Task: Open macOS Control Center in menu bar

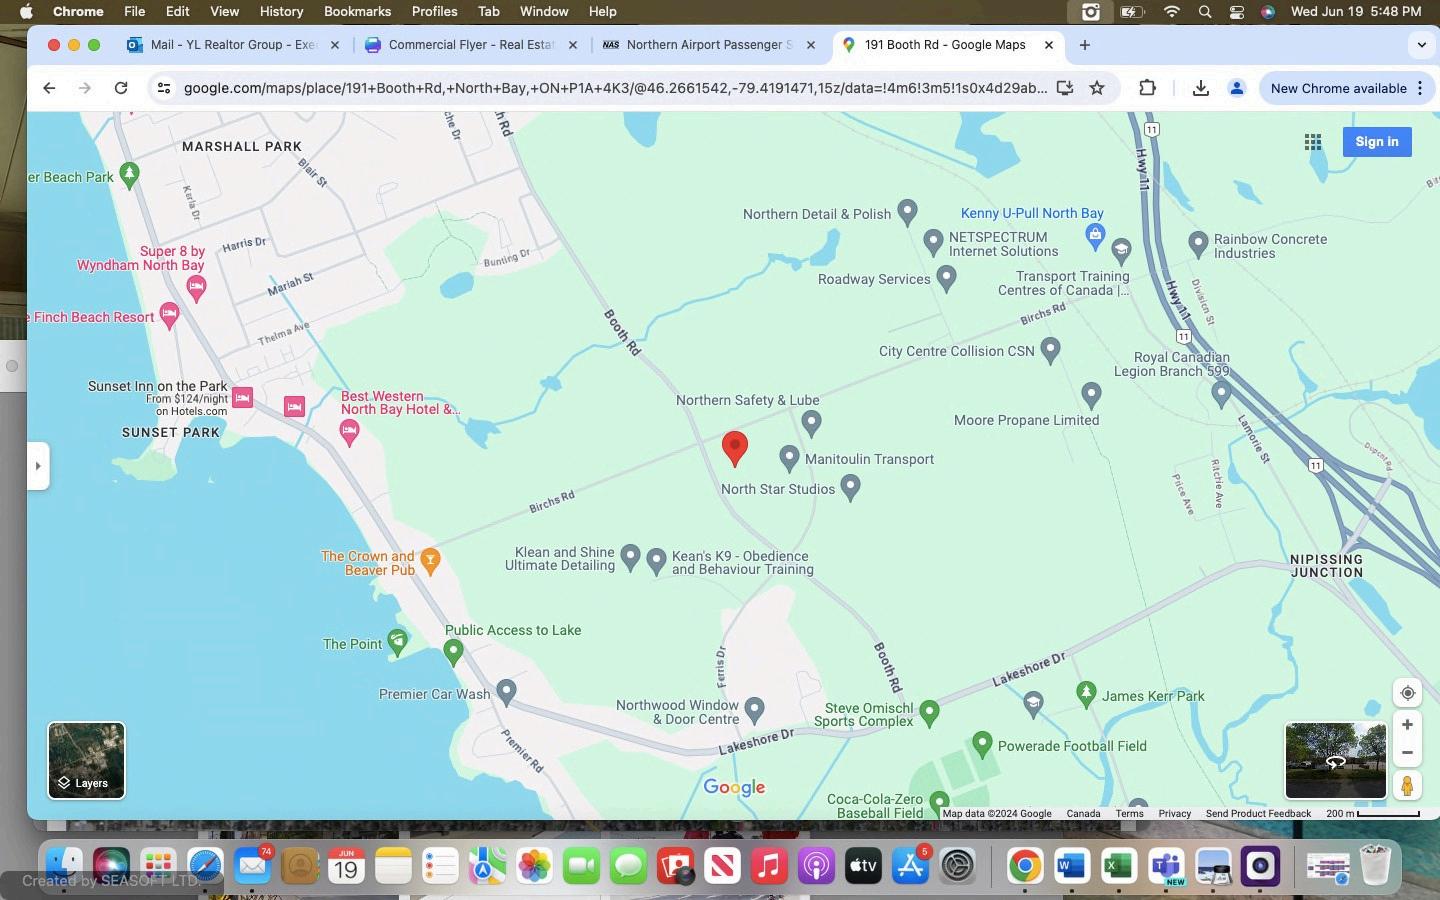Action: coord(1237,12)
